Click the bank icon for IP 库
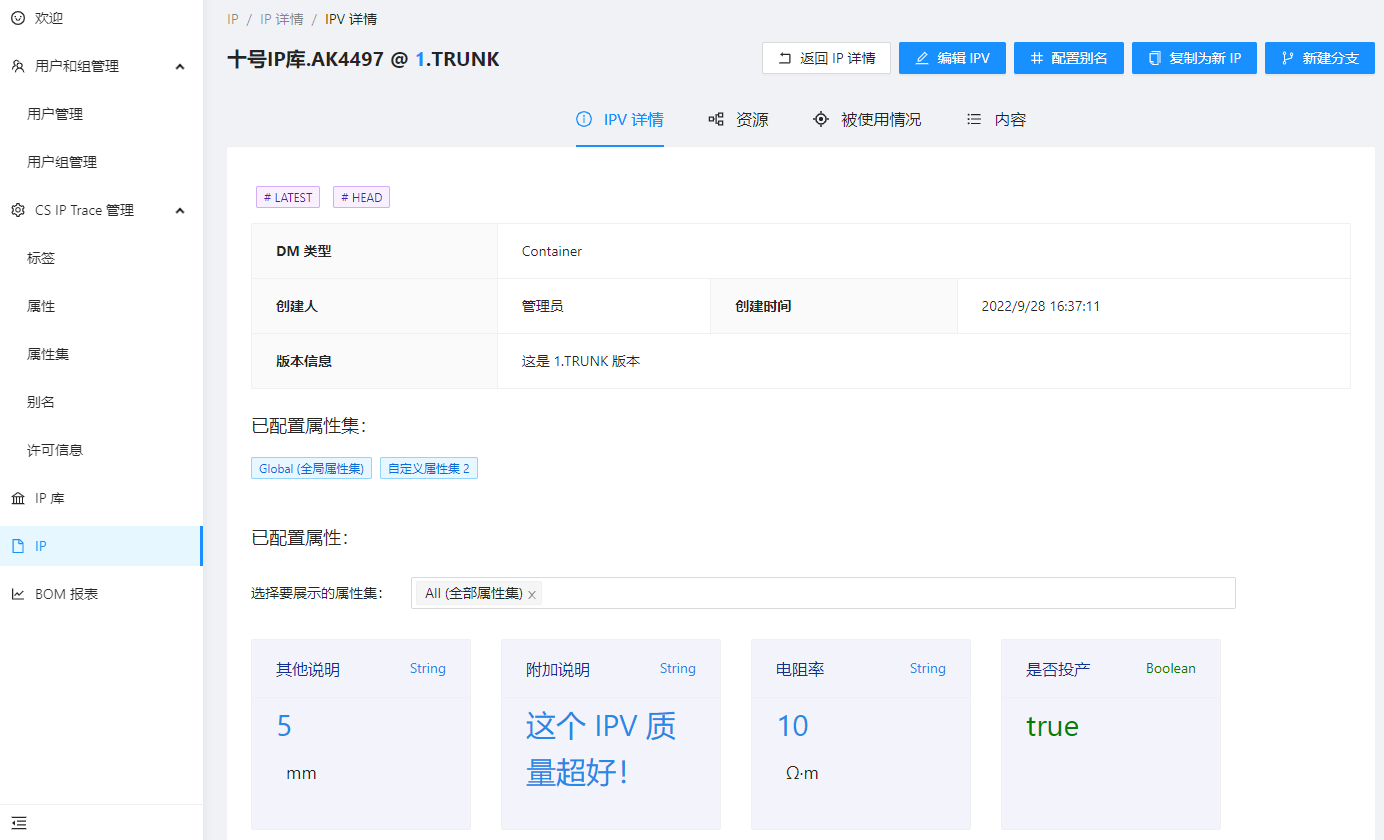This screenshot has width=1384, height=840. tap(18, 498)
